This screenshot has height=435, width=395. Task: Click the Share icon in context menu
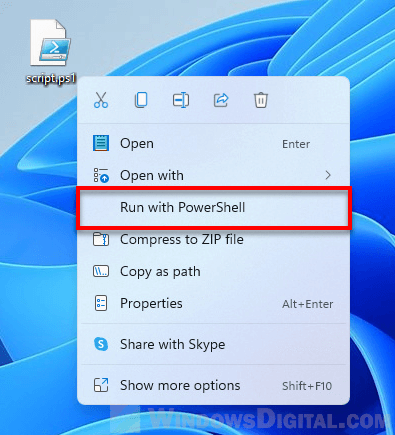(x=221, y=100)
